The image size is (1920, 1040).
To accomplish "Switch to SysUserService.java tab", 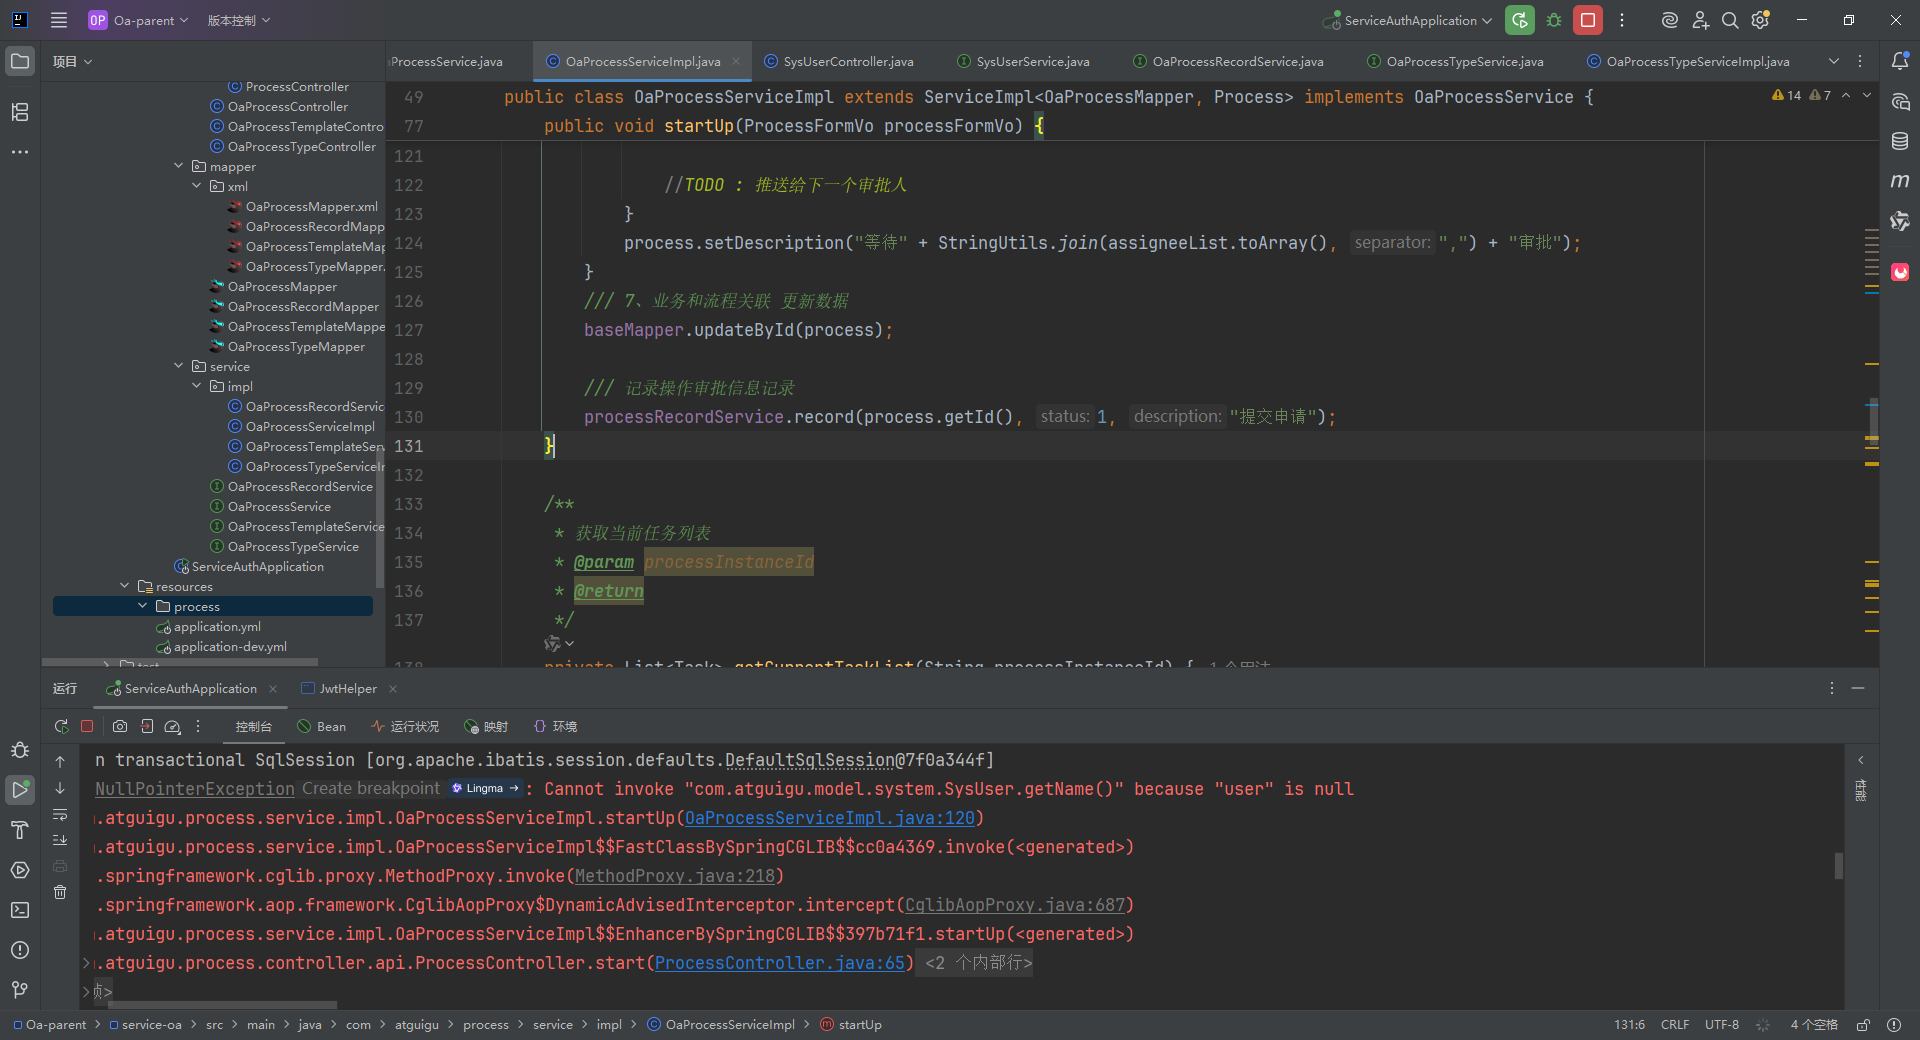I will (x=1024, y=61).
